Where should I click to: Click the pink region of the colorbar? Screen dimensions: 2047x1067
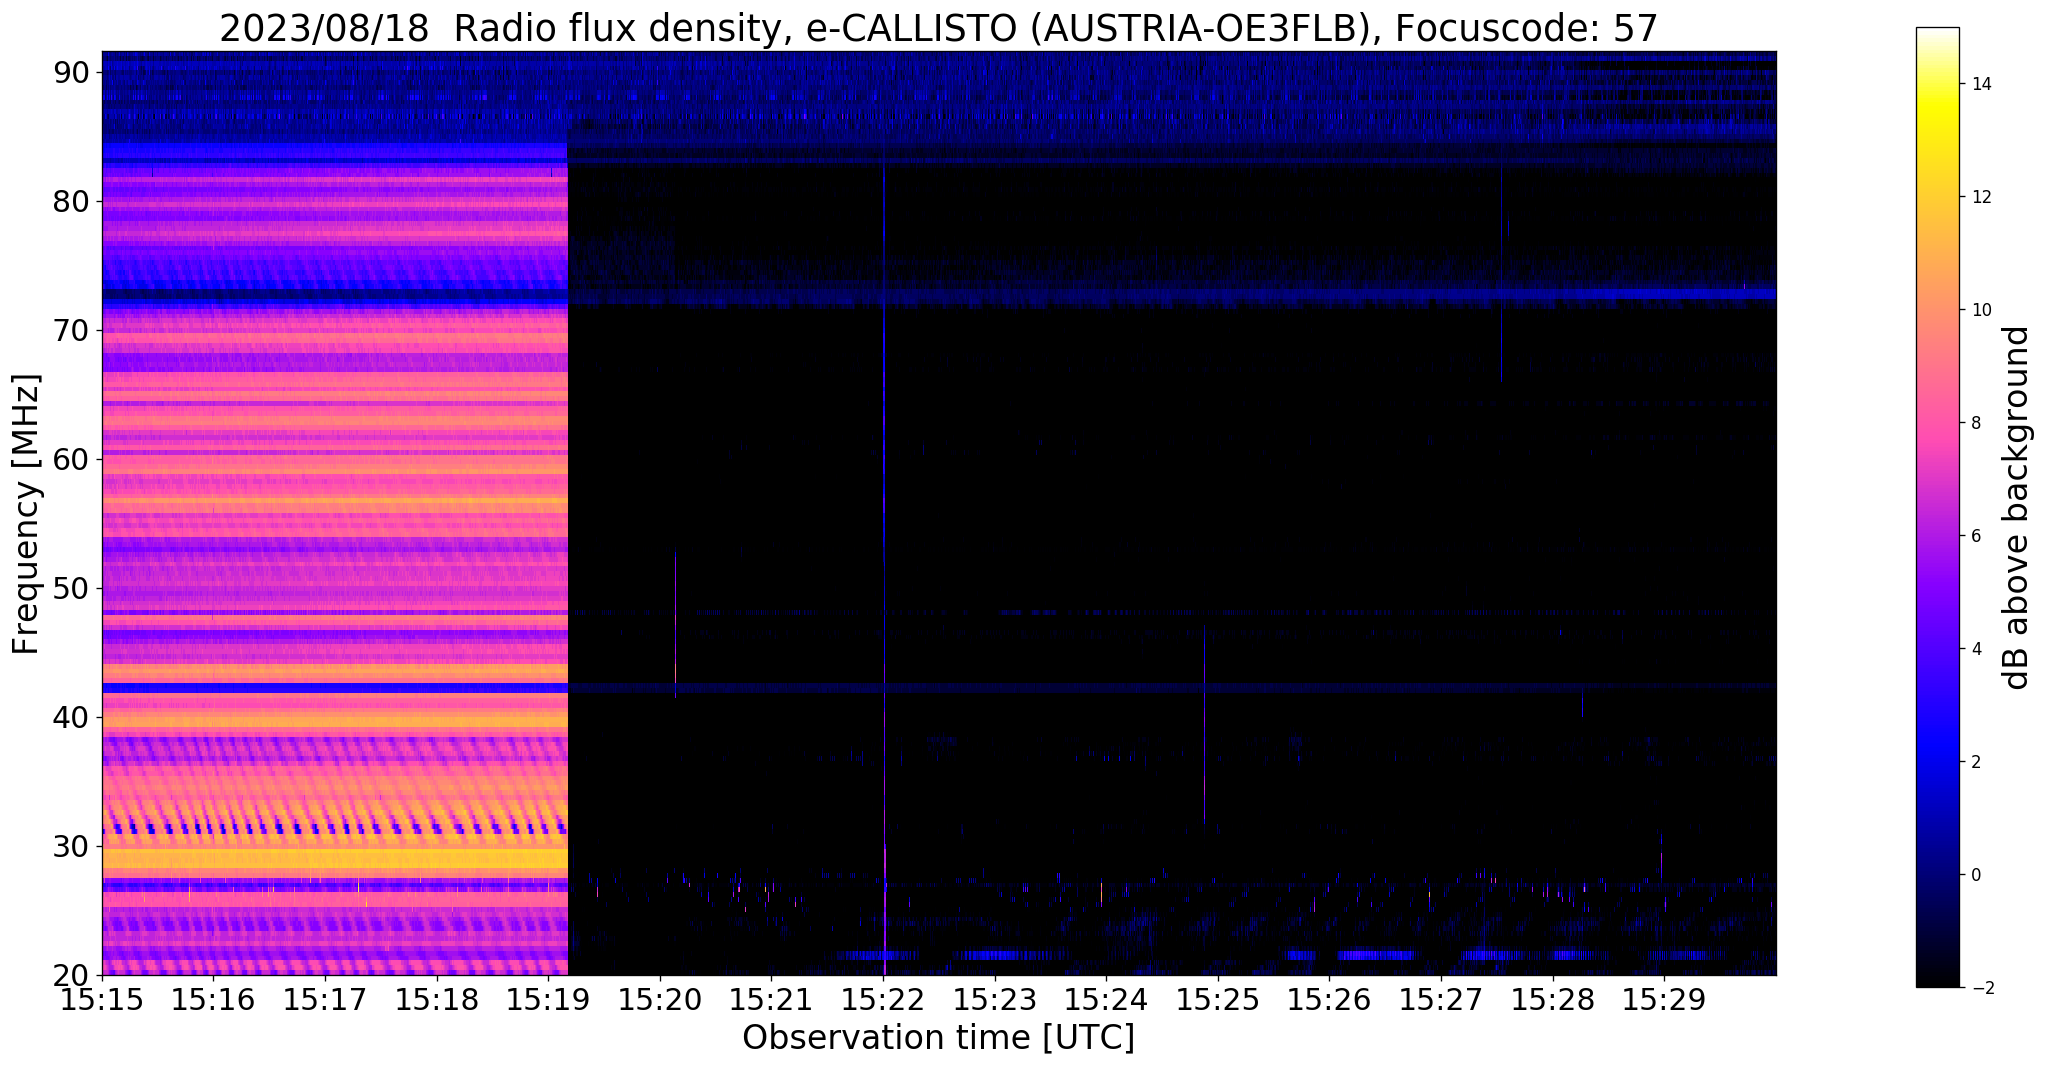pos(1937,425)
